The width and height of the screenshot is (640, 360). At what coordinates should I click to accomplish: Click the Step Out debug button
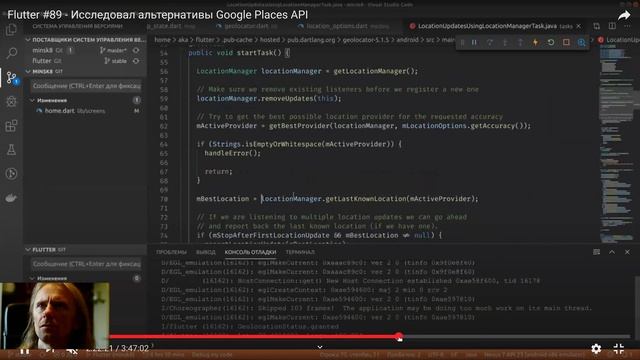(x=520, y=42)
